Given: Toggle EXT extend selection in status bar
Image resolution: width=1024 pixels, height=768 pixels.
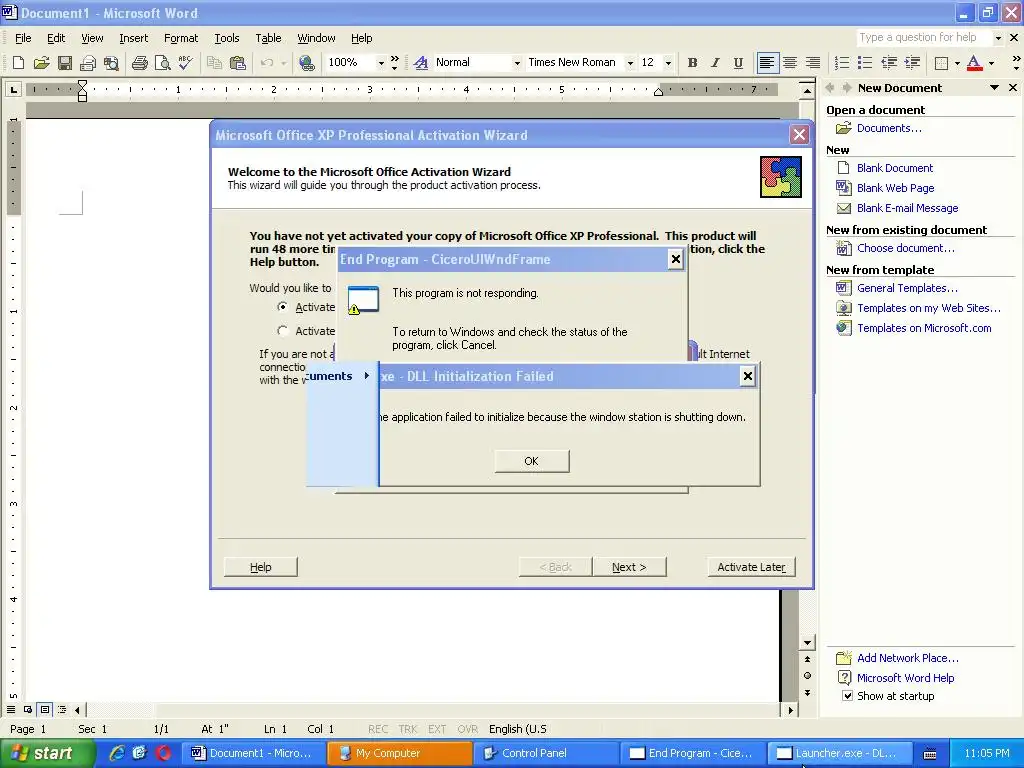Looking at the screenshot, I should (x=437, y=729).
